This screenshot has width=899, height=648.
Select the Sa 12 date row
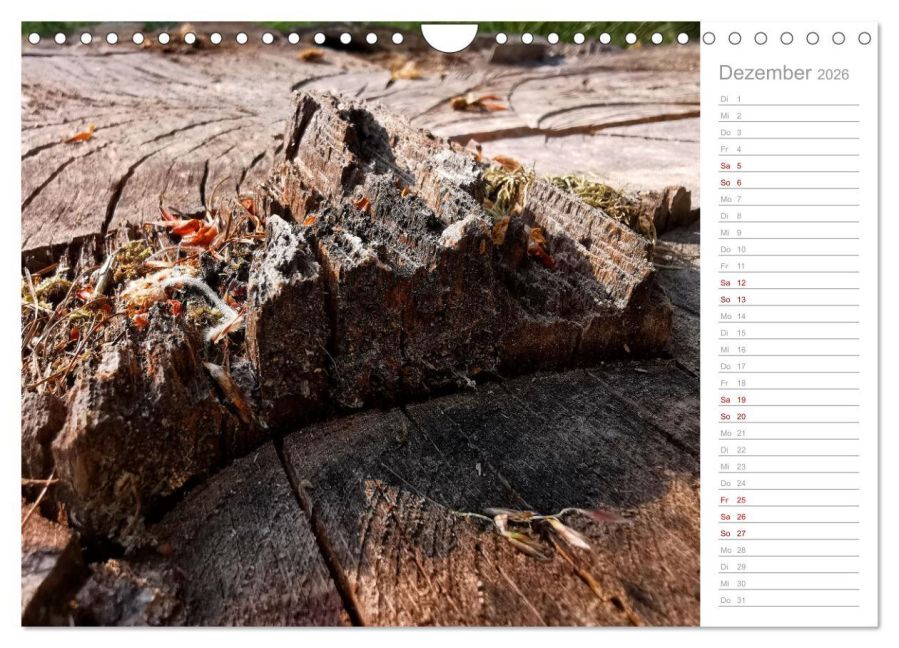789,282
